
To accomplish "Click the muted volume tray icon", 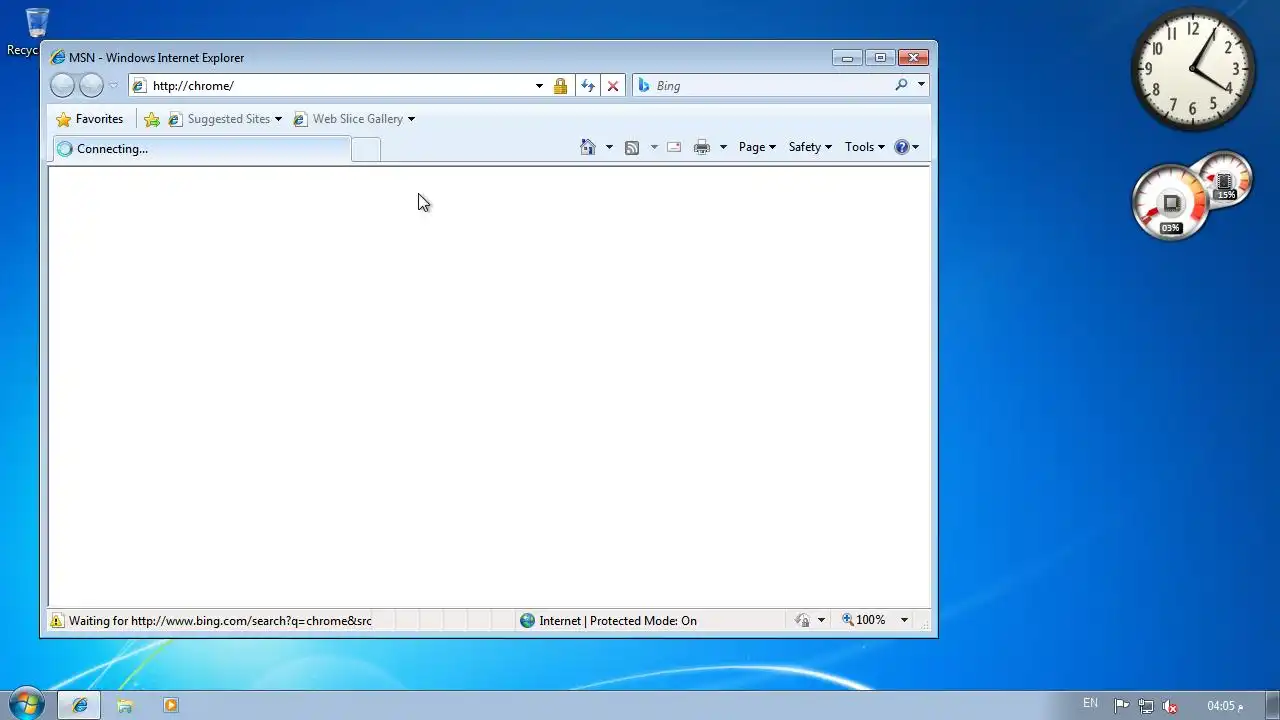I will (1169, 706).
